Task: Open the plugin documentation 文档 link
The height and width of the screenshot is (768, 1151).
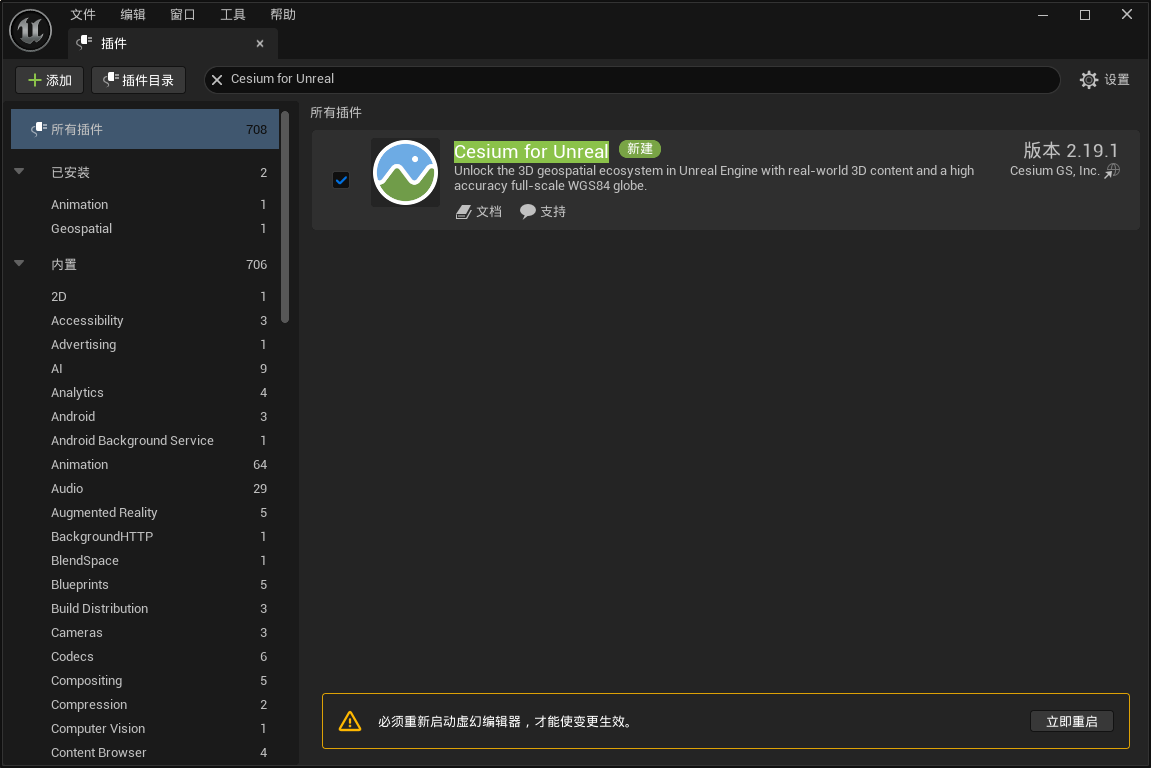Action: pyautogui.click(x=479, y=211)
